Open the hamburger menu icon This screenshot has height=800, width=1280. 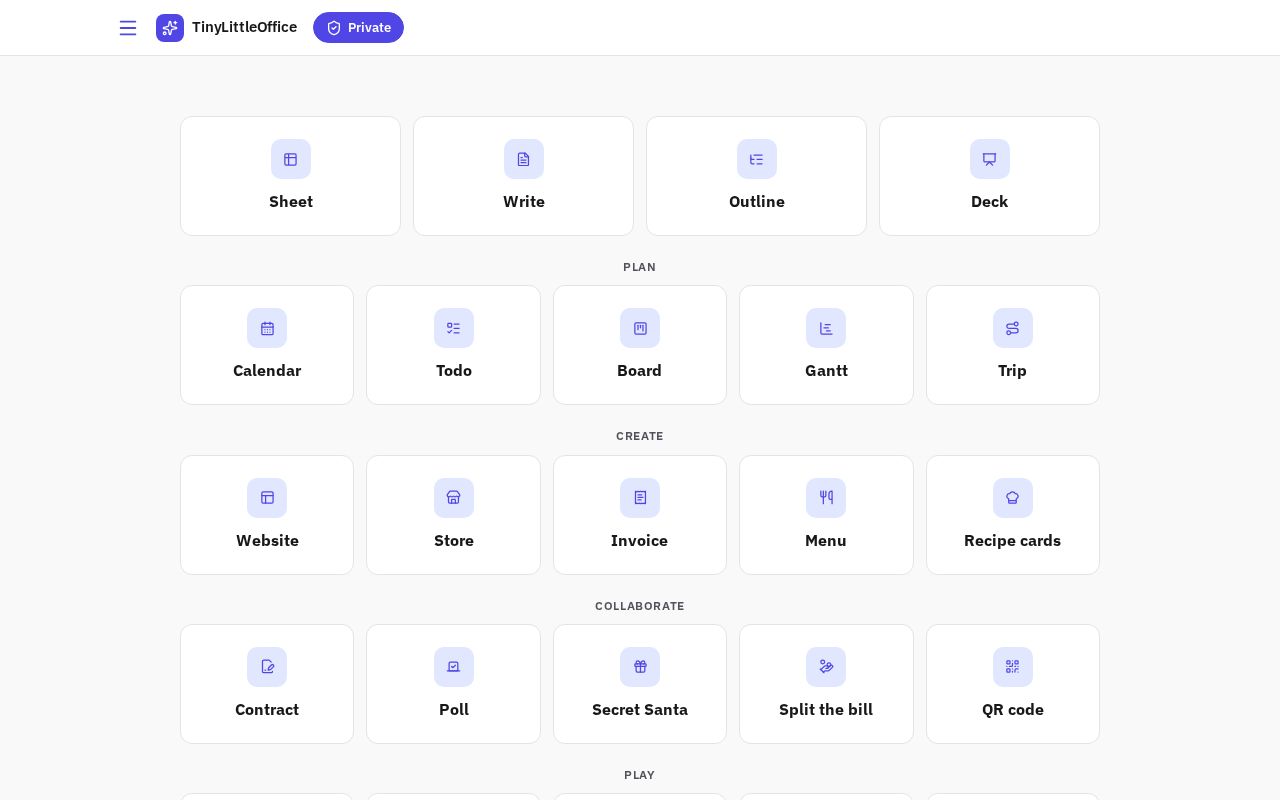tap(128, 28)
